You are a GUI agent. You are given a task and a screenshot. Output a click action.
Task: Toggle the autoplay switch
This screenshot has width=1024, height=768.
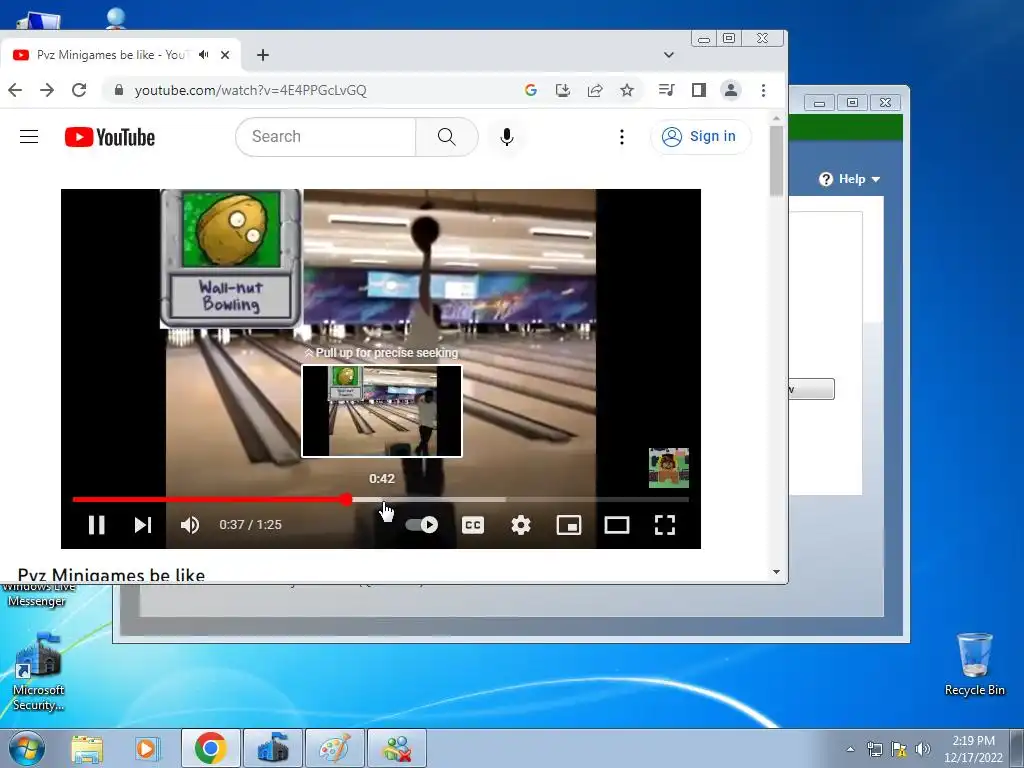[422, 524]
